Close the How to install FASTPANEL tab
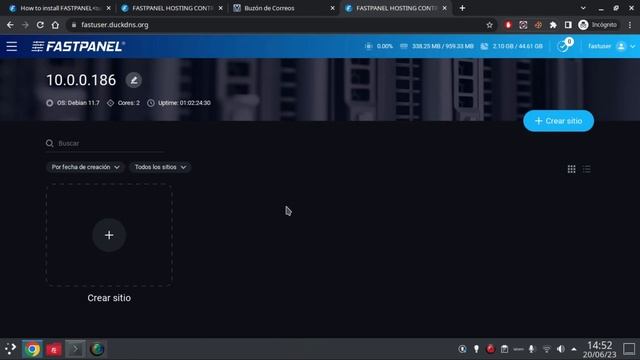640x360 pixels. (x=108, y=8)
